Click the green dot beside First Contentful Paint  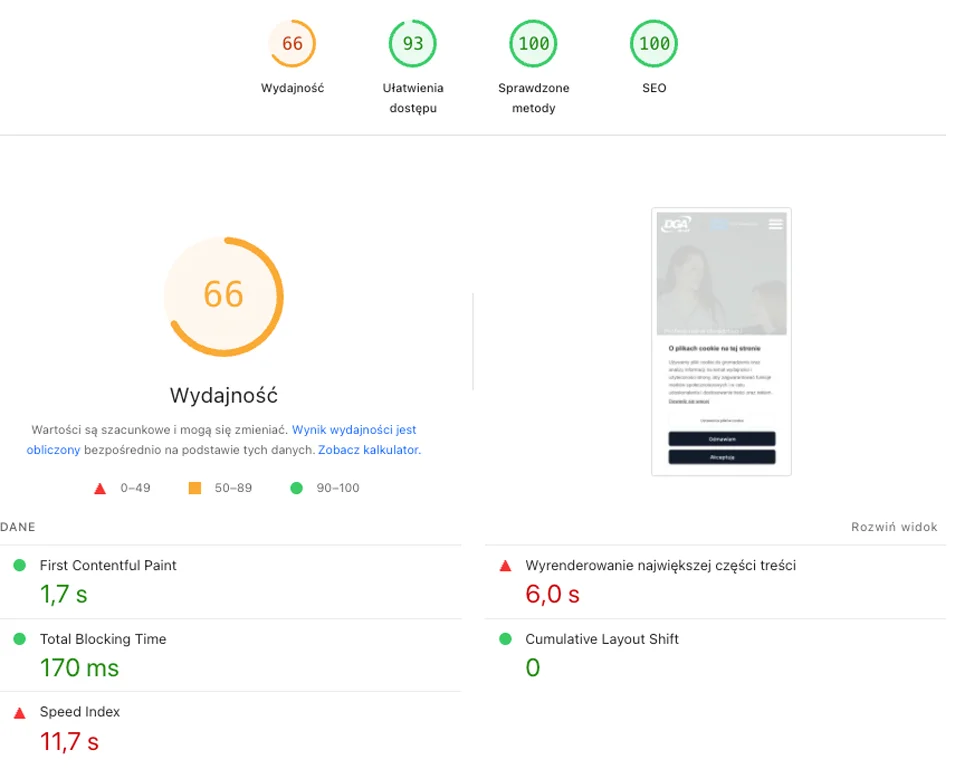click(x=19, y=565)
